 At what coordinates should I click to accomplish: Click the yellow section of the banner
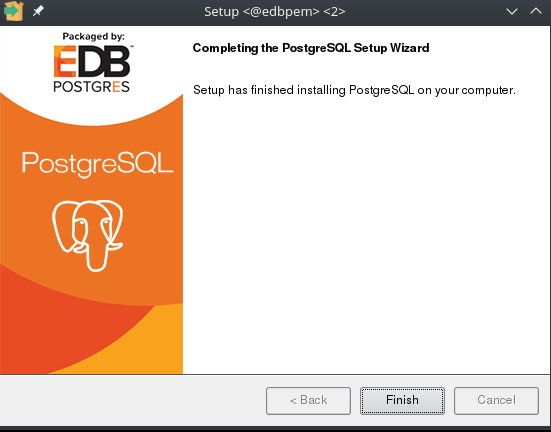(148, 348)
